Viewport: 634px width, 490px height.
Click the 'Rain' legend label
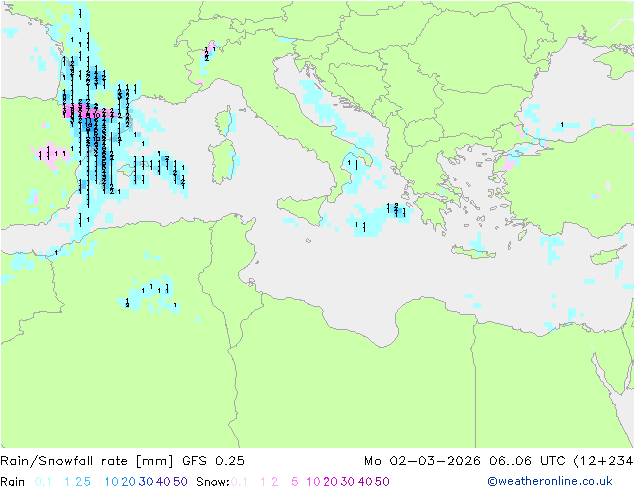point(13,482)
